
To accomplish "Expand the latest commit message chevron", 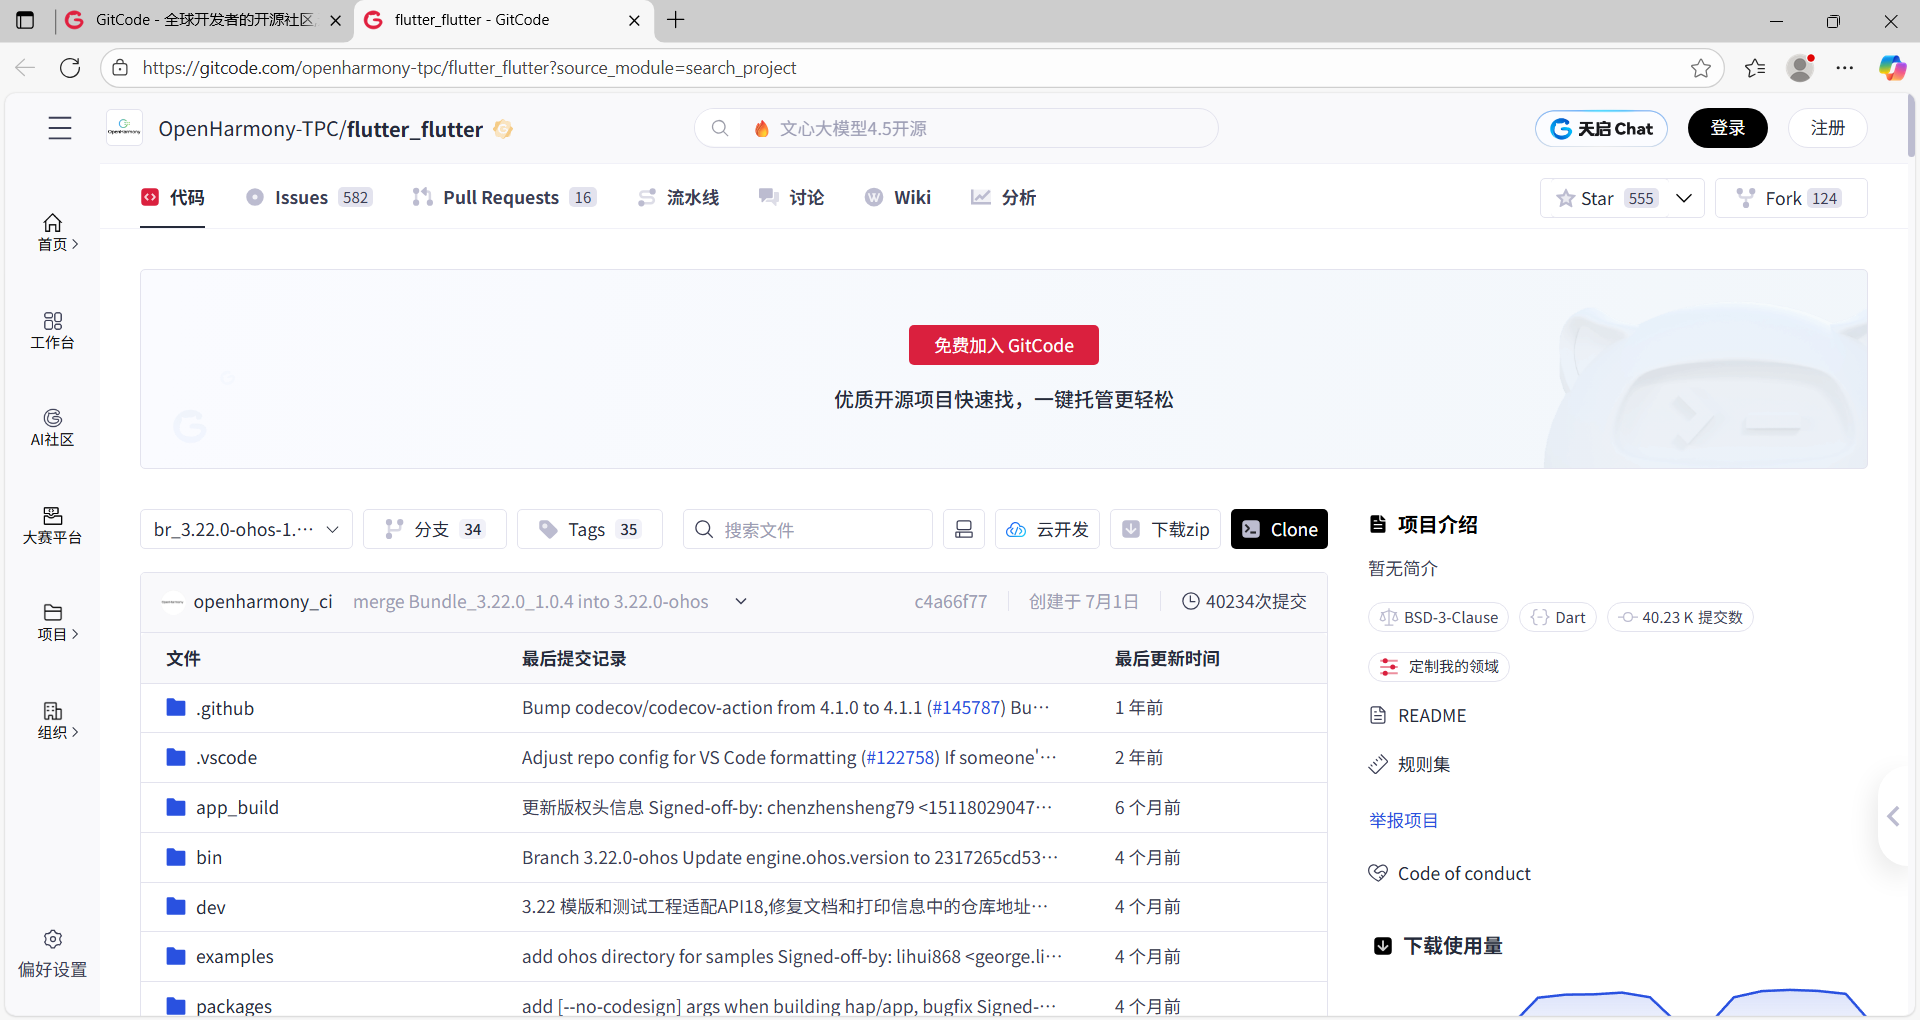I will click(x=741, y=601).
